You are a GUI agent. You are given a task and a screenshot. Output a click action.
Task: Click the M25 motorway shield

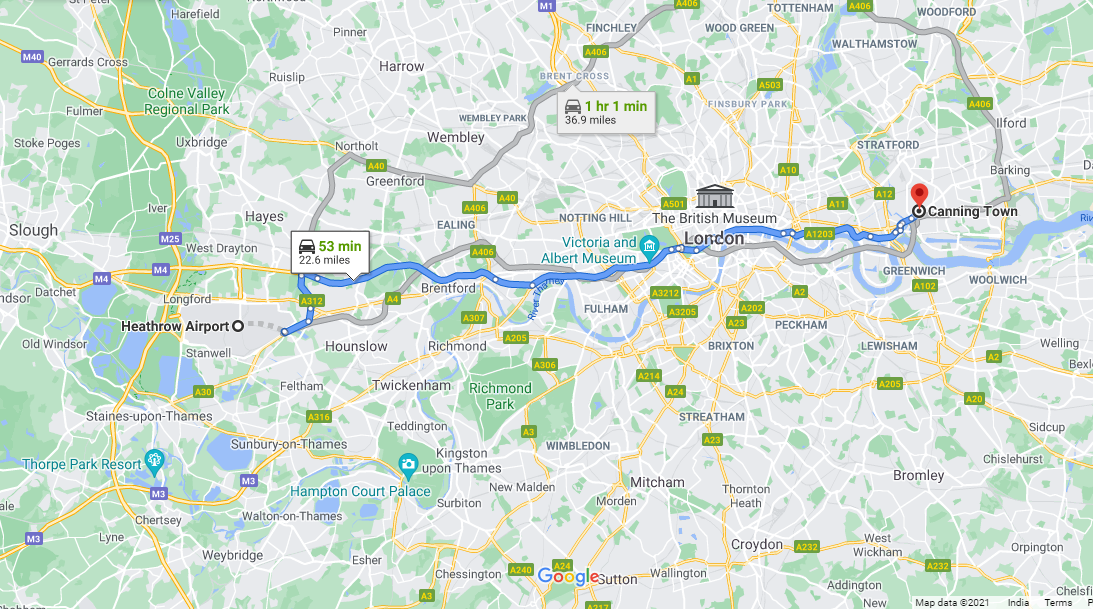(x=170, y=238)
